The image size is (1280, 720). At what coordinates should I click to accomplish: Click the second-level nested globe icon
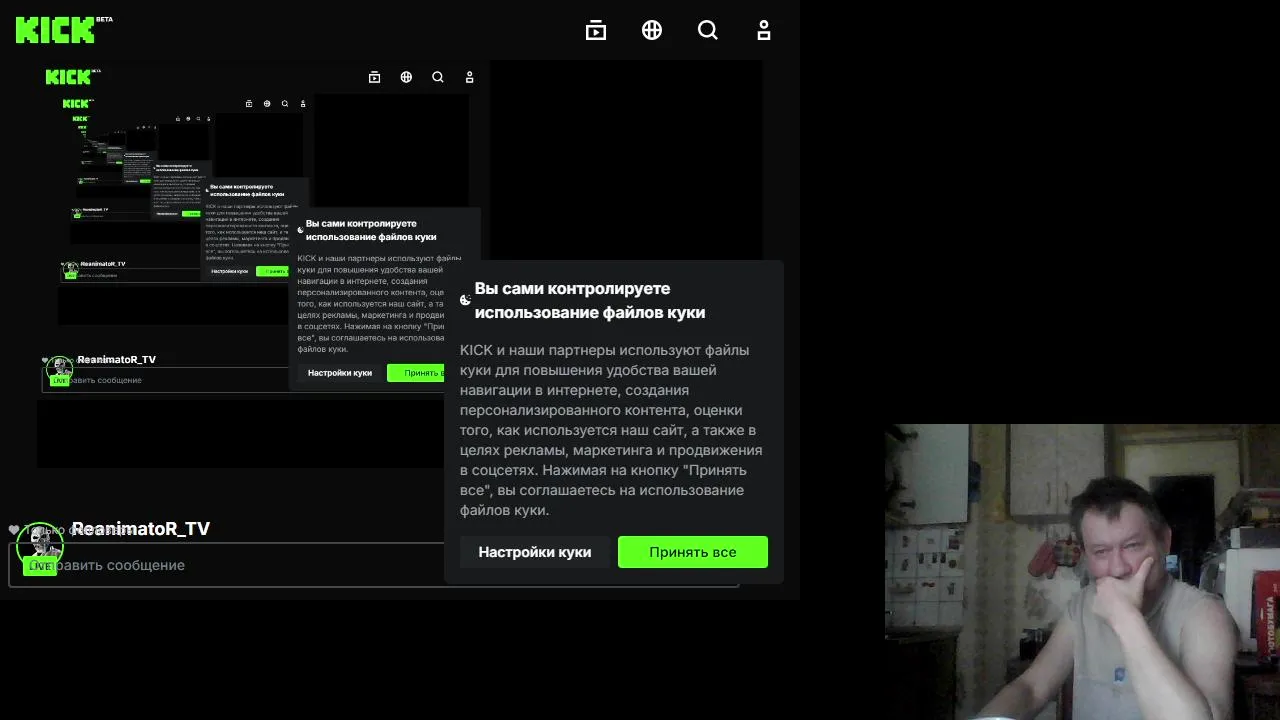[406, 77]
